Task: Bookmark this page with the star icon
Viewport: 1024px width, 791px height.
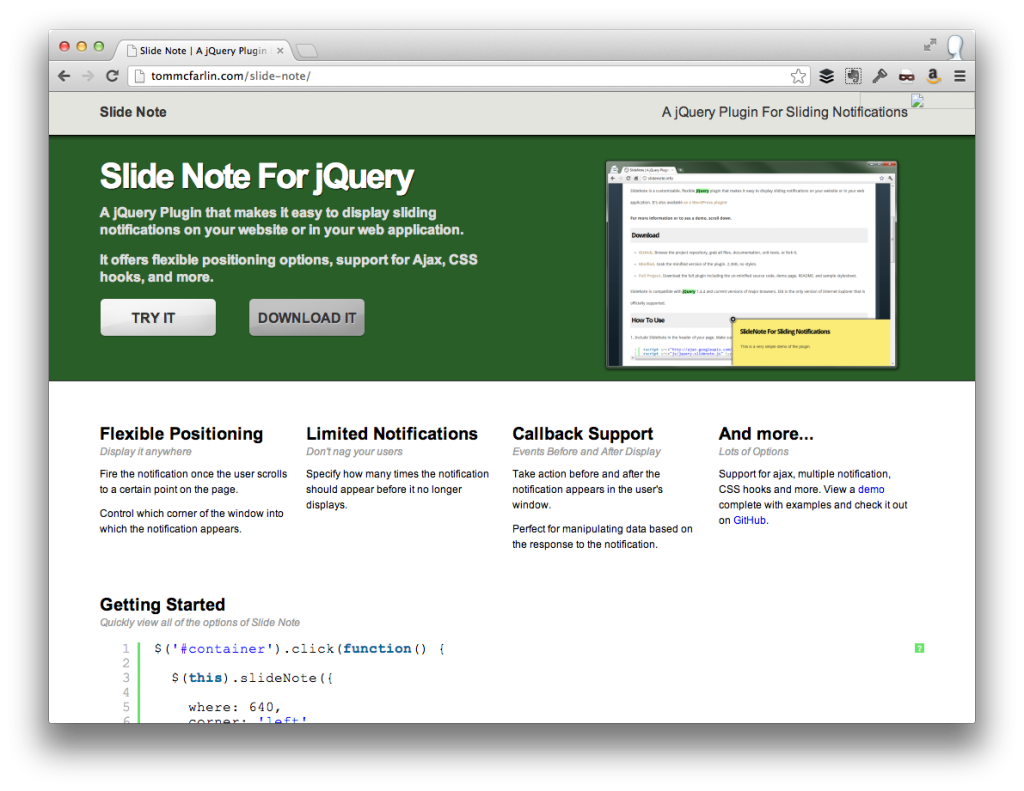Action: pos(797,76)
